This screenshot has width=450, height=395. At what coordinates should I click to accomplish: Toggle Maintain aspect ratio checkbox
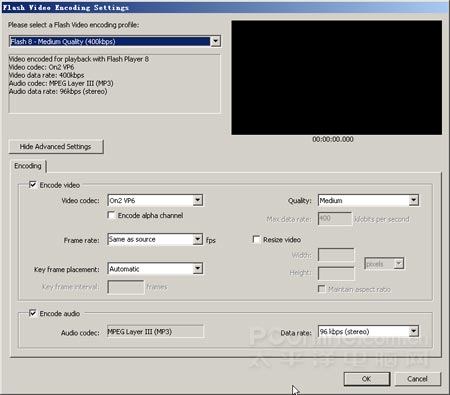click(321, 289)
